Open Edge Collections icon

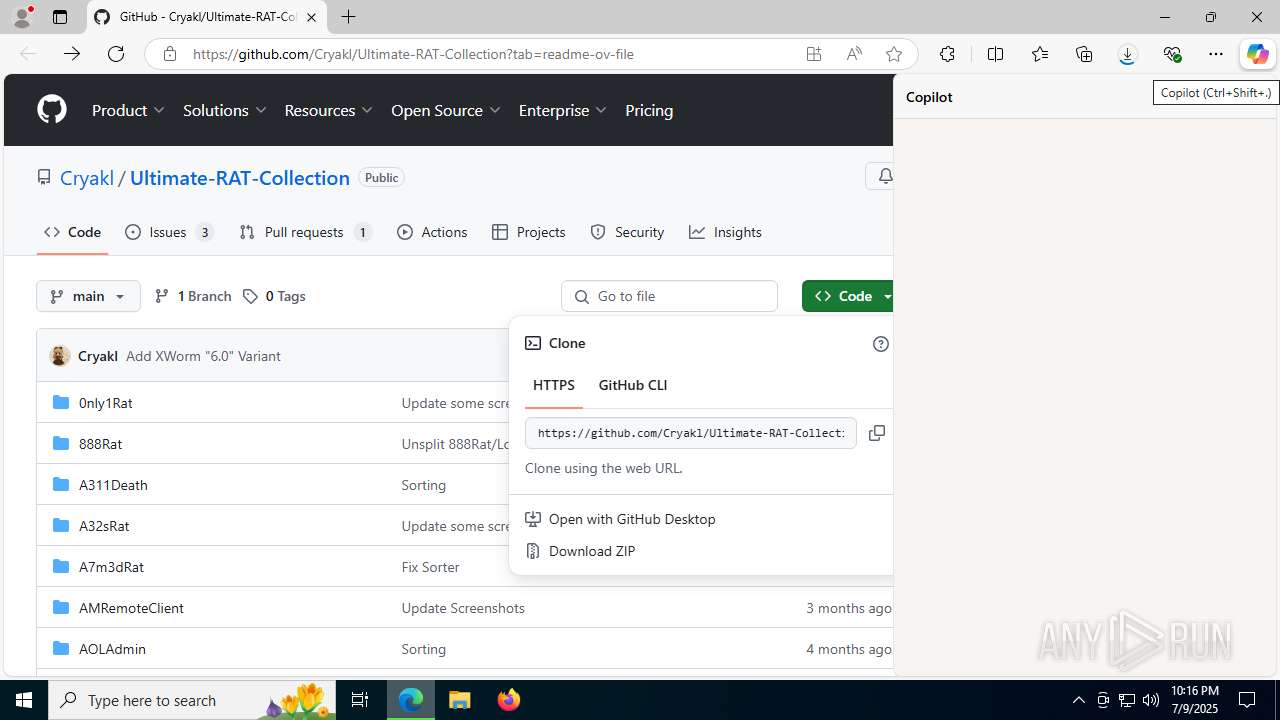tap(1084, 54)
